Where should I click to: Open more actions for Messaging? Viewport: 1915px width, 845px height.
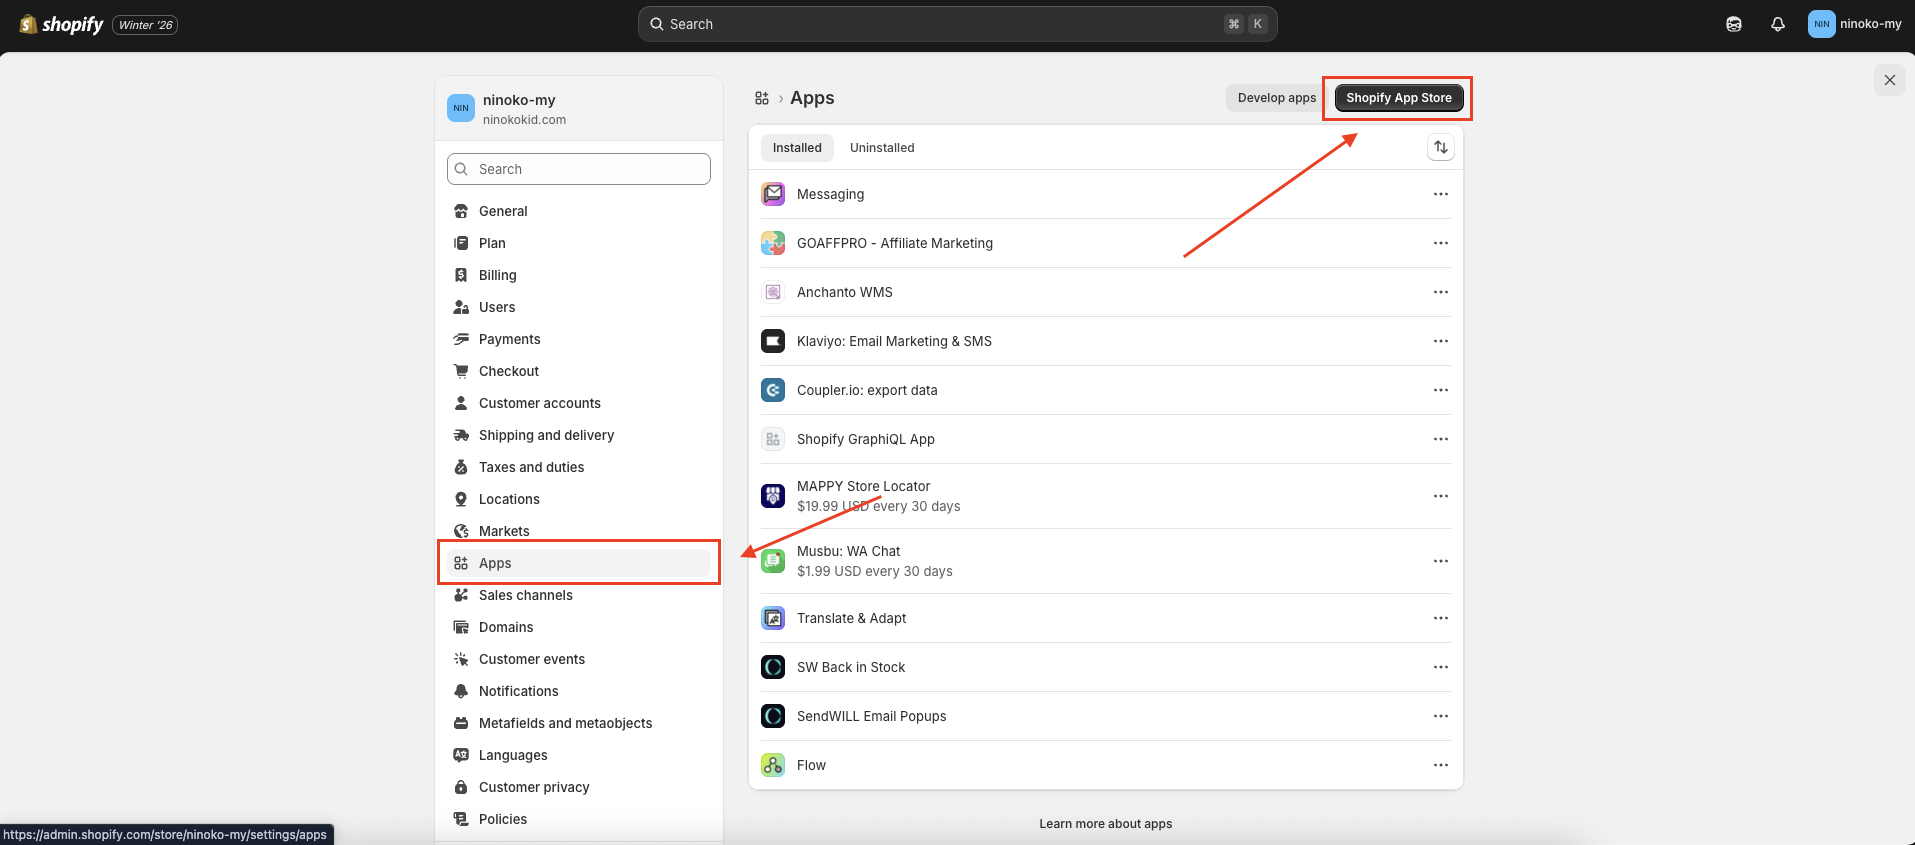1440,194
